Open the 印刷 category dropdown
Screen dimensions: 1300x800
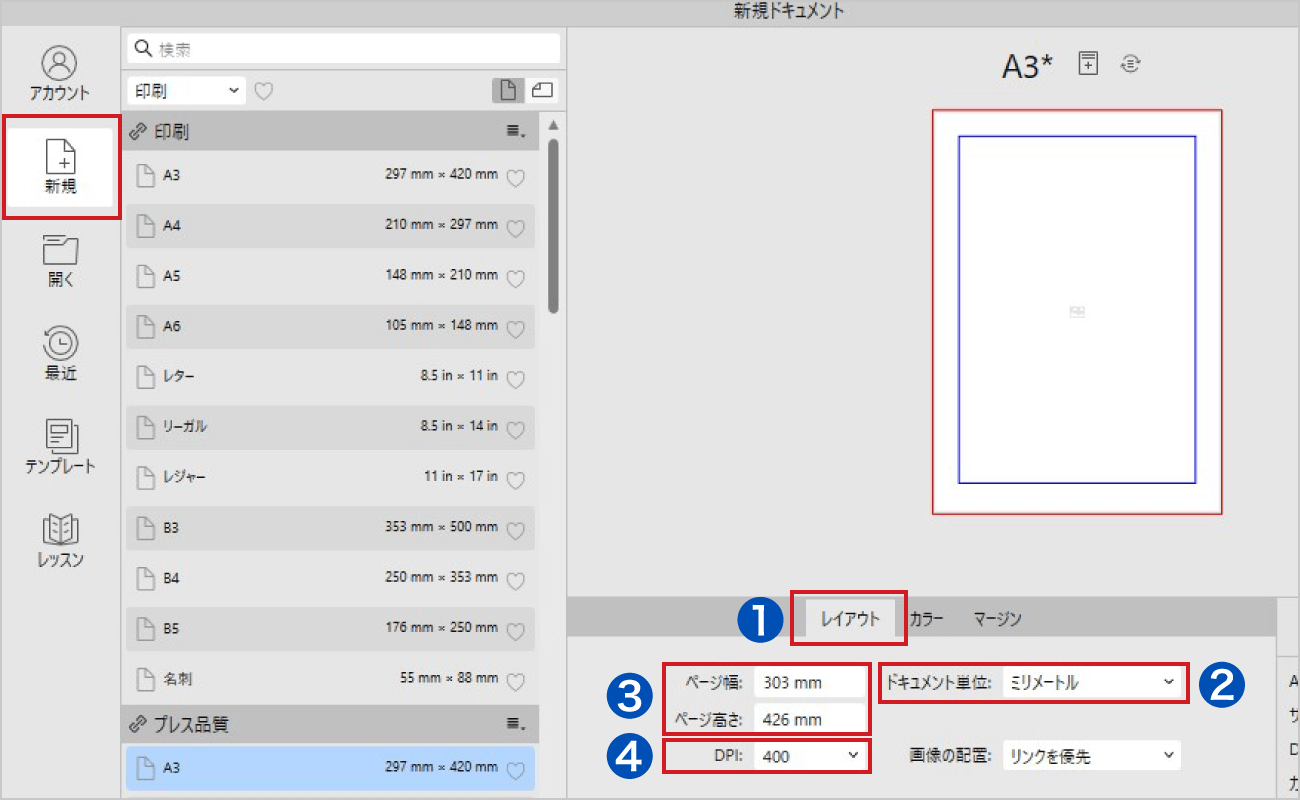pyautogui.click(x=187, y=90)
